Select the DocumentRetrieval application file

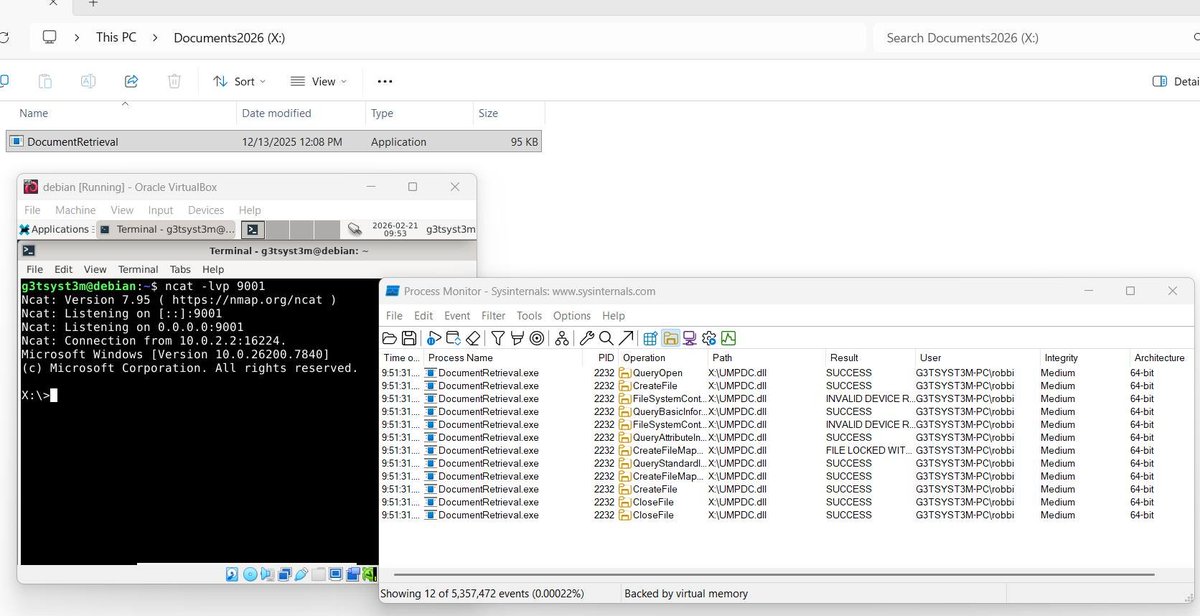273,142
